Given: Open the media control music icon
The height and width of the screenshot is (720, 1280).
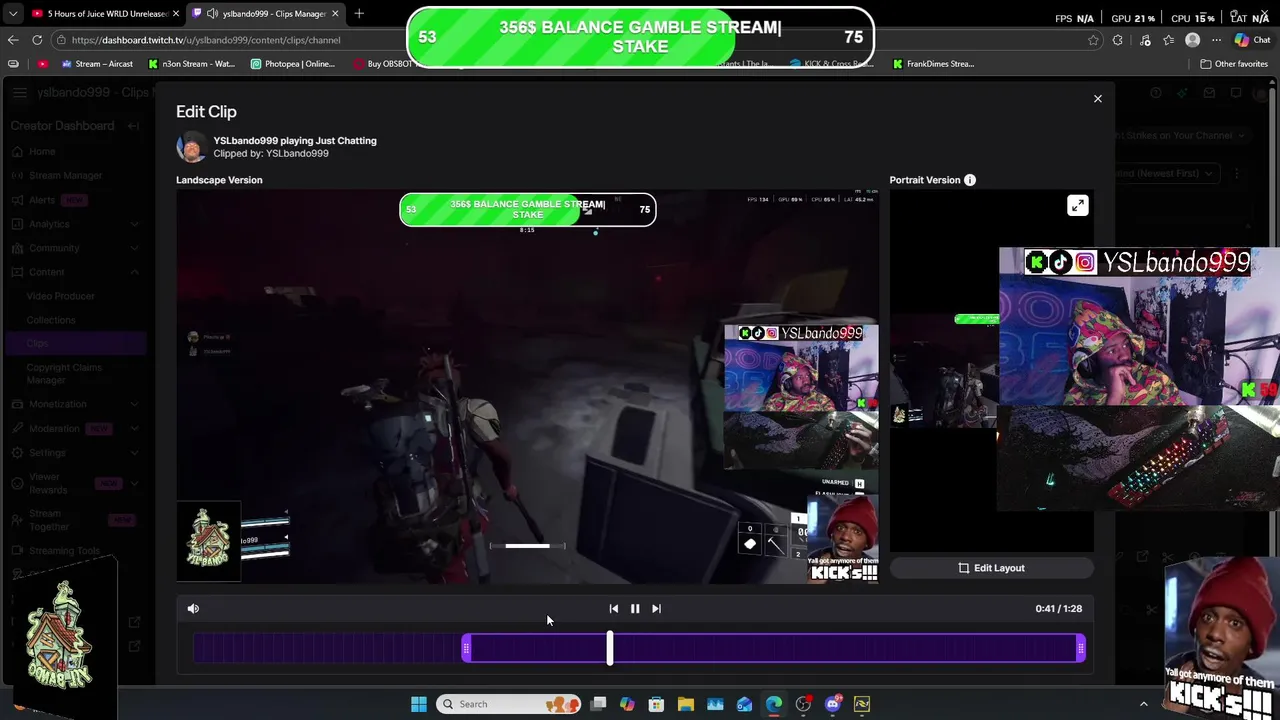Looking at the screenshot, I should point(1144,40).
